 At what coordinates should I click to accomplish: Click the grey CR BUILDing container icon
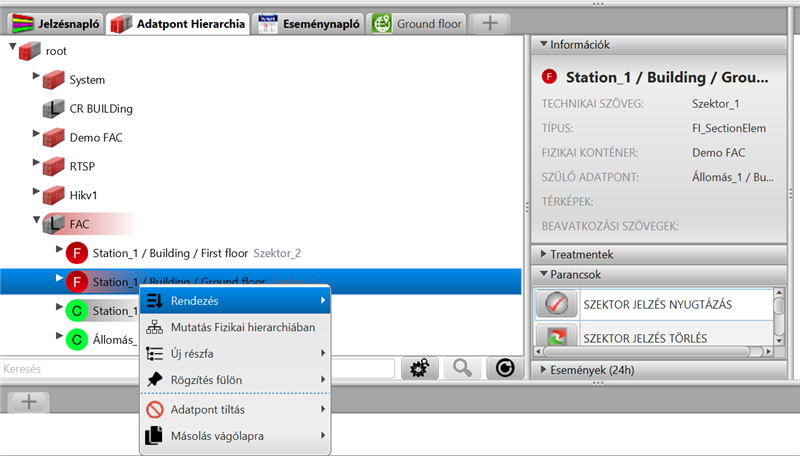pyautogui.click(x=53, y=108)
